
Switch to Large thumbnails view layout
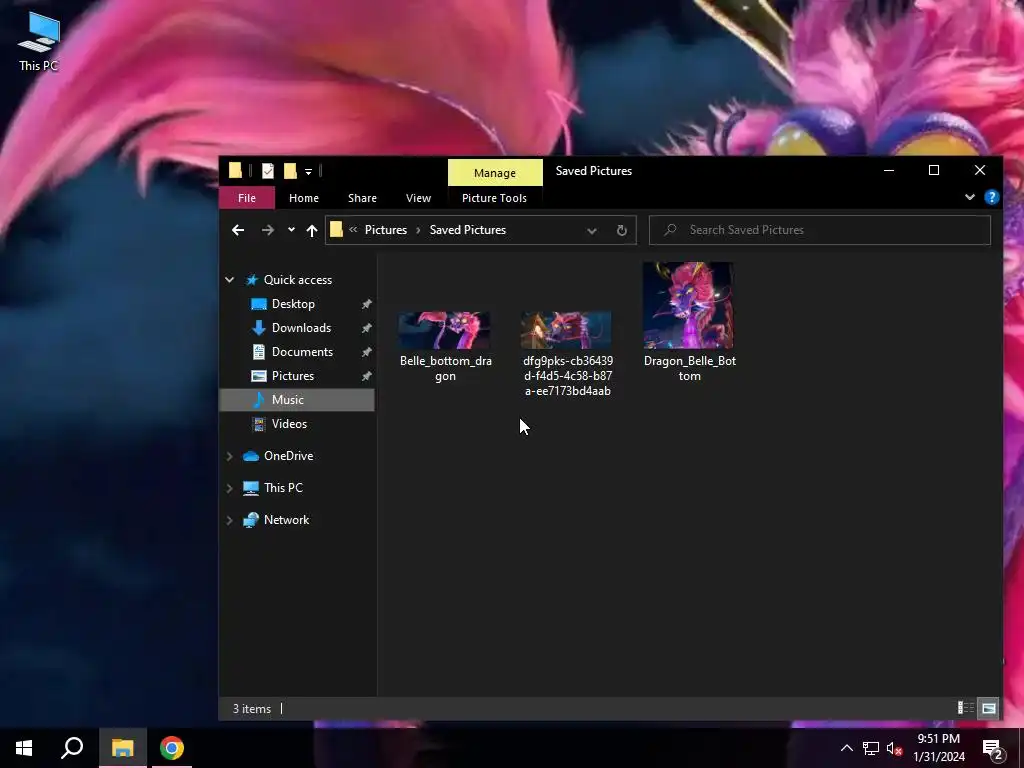point(989,708)
